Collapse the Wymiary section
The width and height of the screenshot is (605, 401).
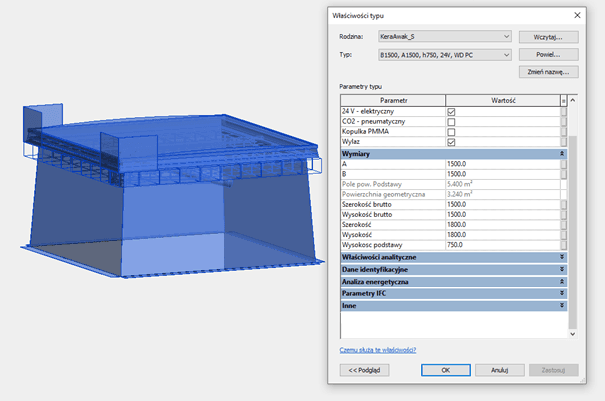point(562,154)
